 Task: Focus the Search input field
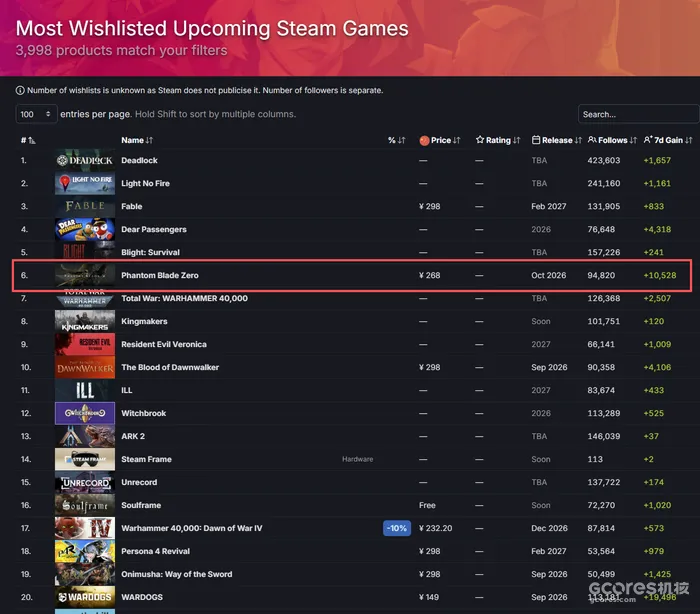(x=638, y=114)
